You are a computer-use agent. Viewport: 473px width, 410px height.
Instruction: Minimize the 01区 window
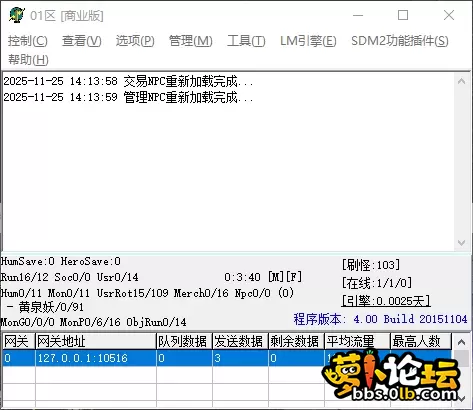pos(358,15)
